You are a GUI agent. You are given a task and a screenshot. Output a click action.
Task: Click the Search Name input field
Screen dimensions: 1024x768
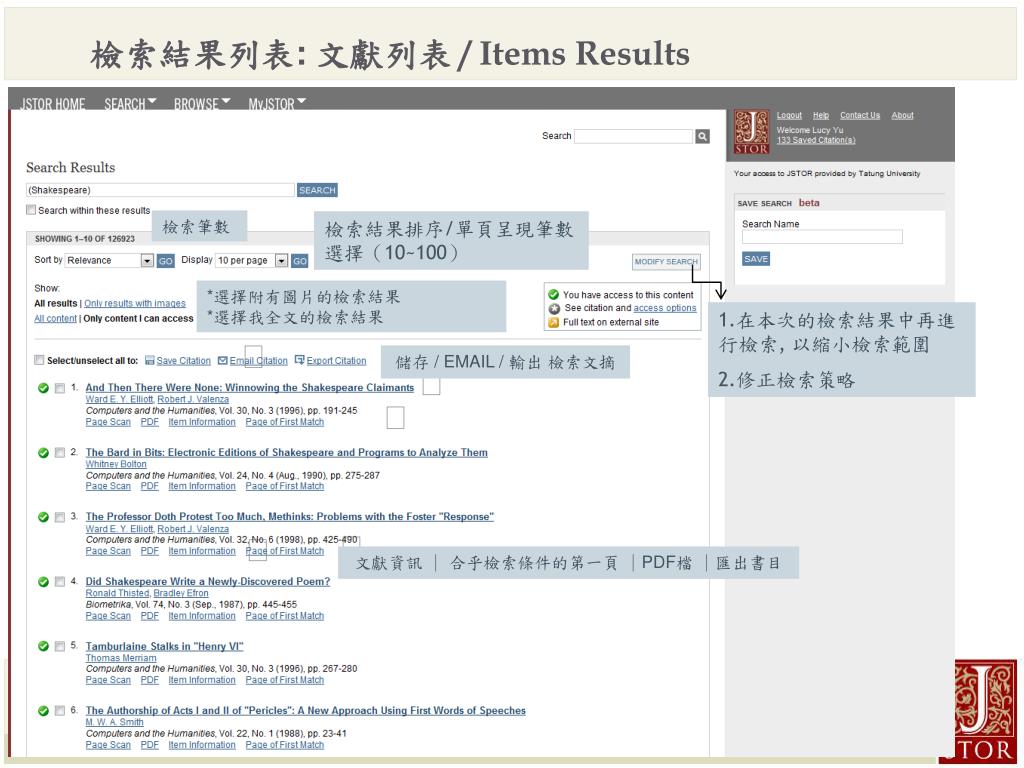(822, 236)
